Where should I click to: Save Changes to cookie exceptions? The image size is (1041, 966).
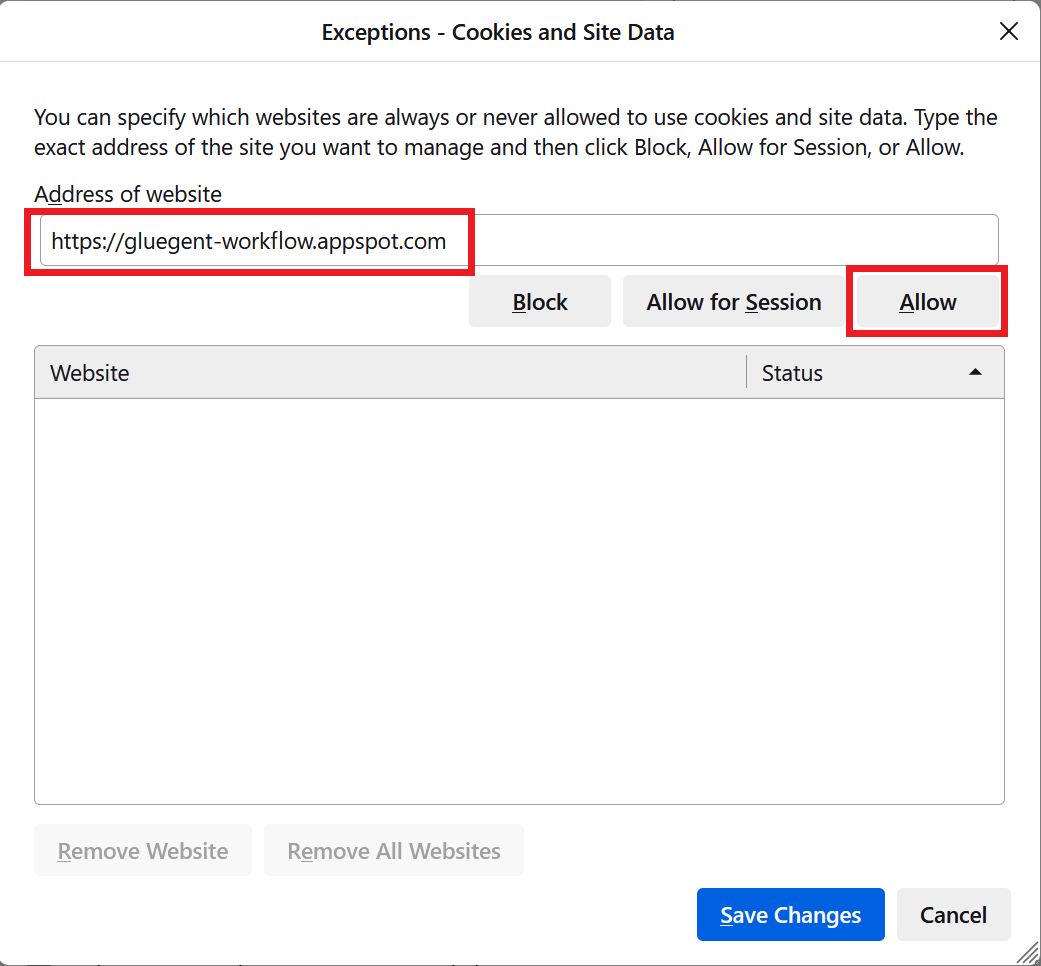tap(790, 915)
